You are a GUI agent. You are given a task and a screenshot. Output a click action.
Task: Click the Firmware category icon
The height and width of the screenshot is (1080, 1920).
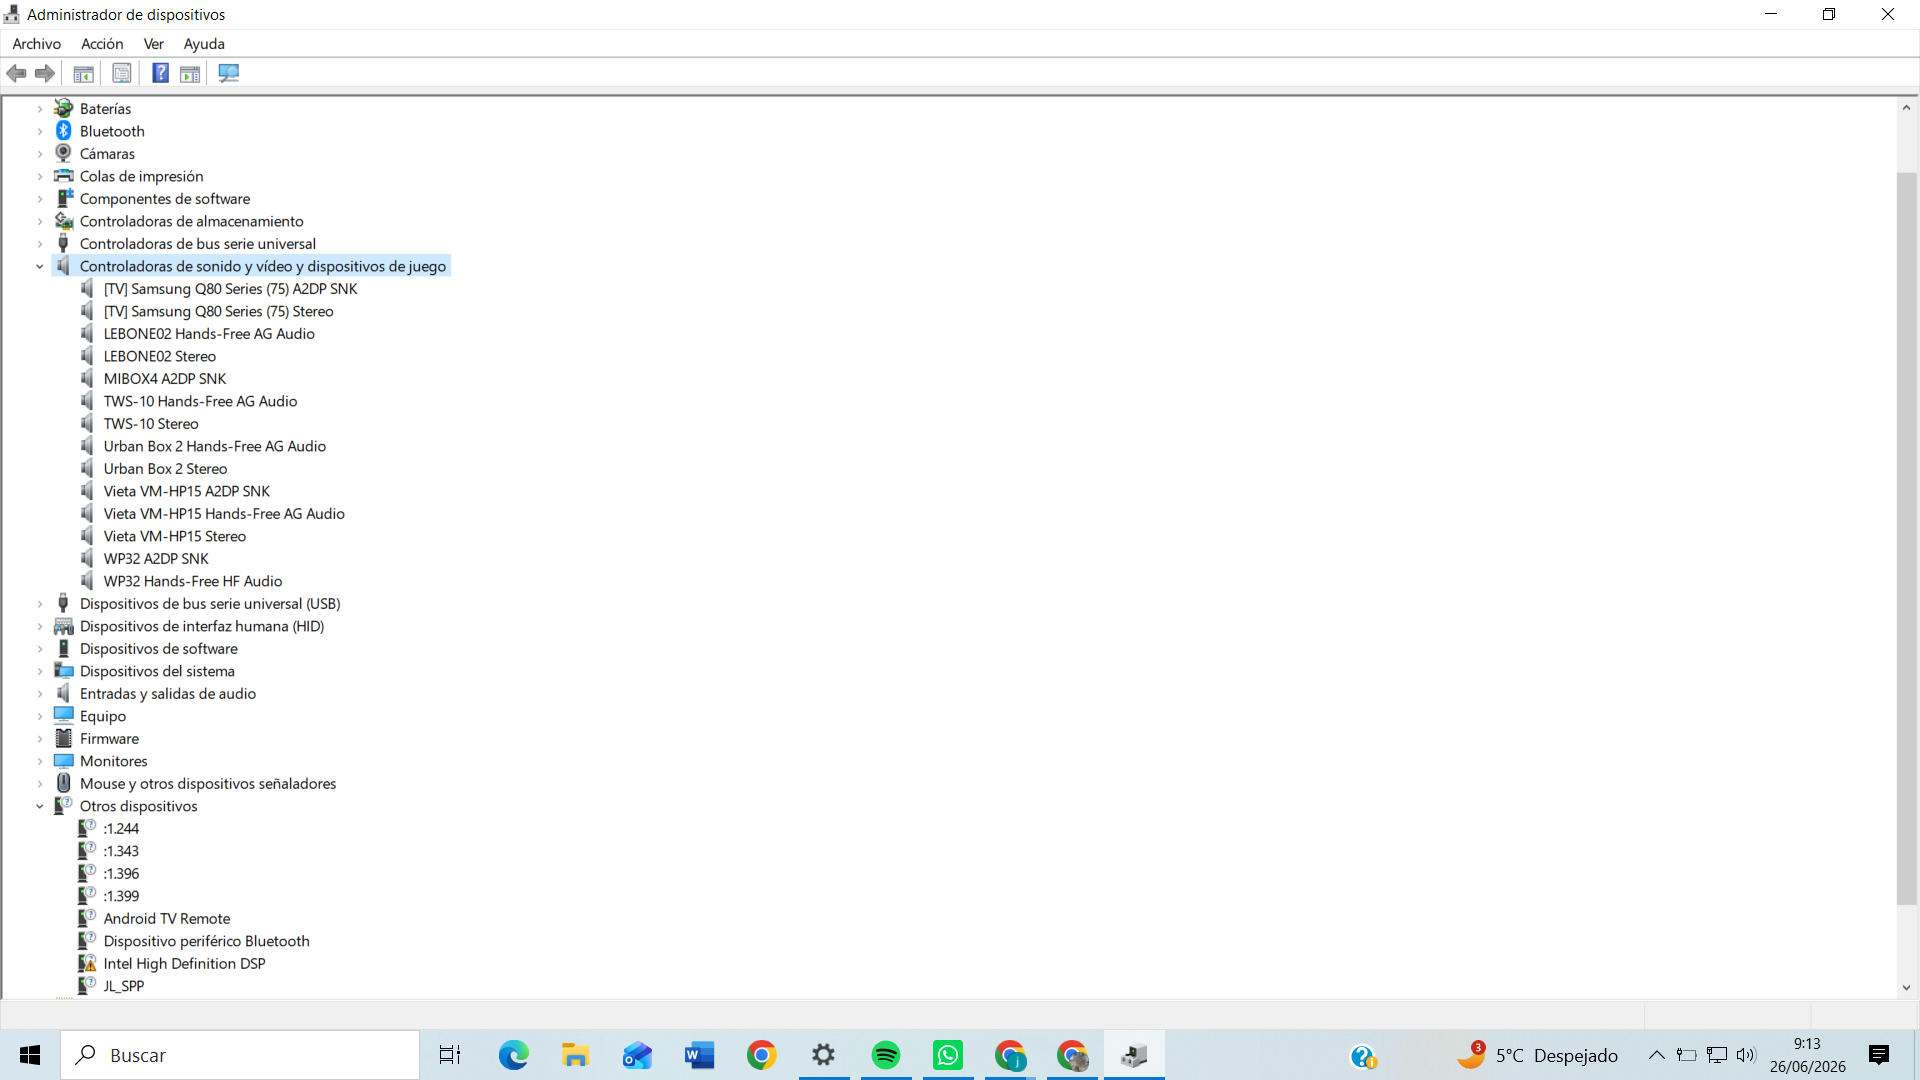click(63, 738)
